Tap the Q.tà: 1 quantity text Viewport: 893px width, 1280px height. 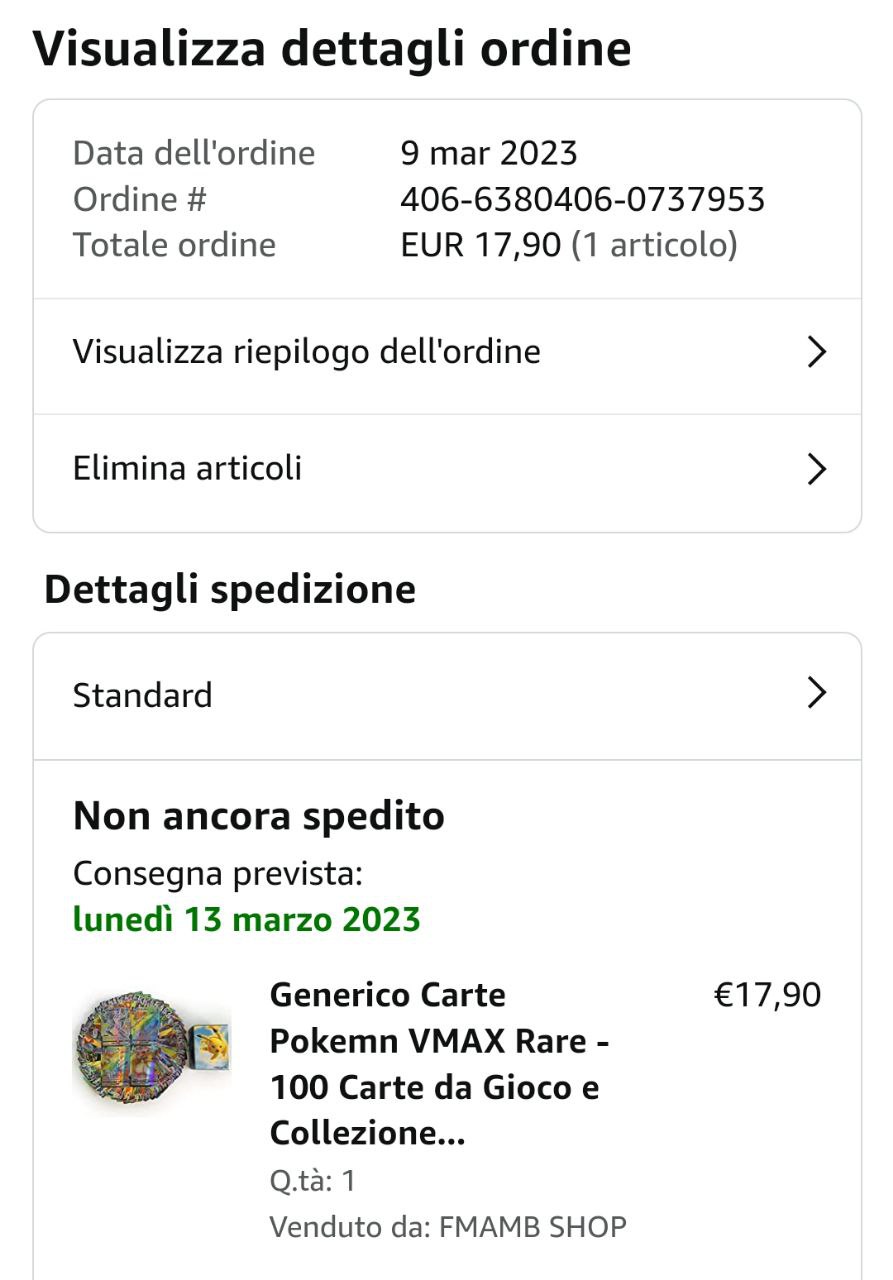click(x=313, y=1181)
